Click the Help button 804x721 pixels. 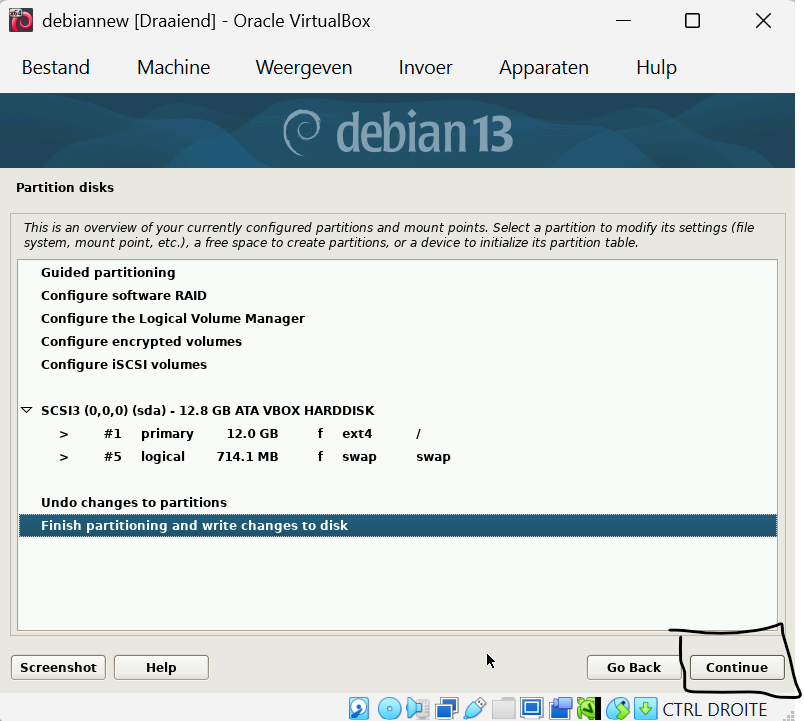click(x=161, y=667)
